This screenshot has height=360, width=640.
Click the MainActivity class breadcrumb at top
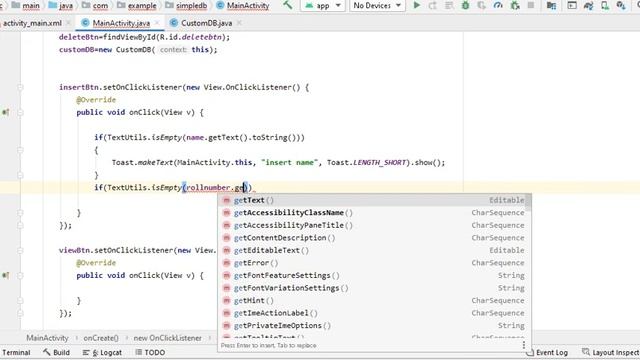coord(243,5)
